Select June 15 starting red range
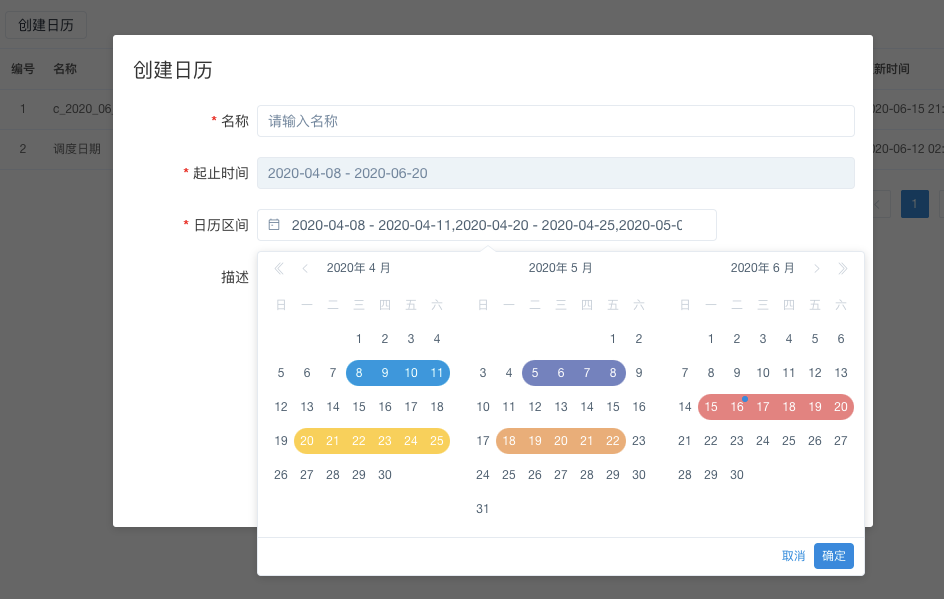 point(711,407)
